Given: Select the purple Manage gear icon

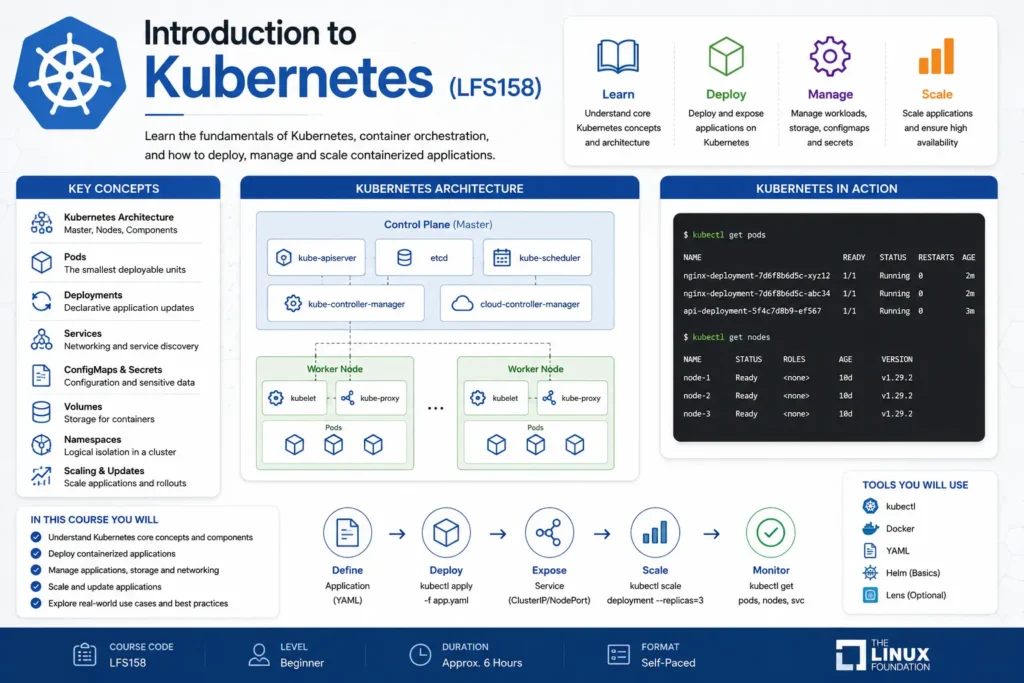Looking at the screenshot, I should [829, 56].
